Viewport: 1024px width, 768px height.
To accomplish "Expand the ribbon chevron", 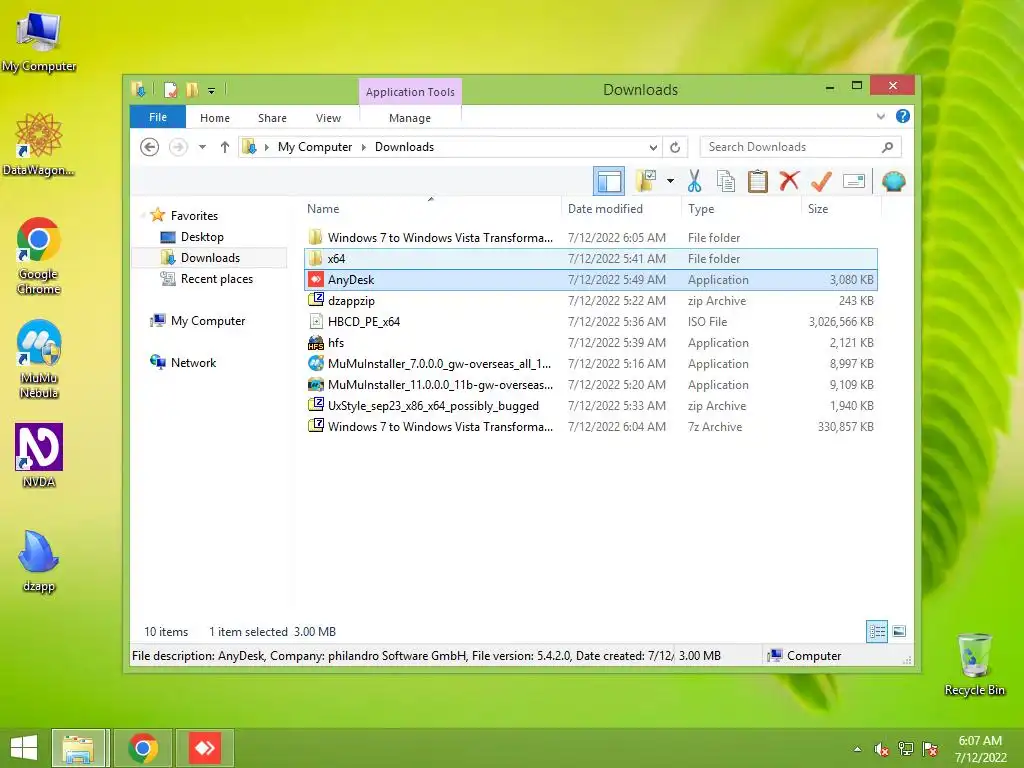I will tap(880, 116).
